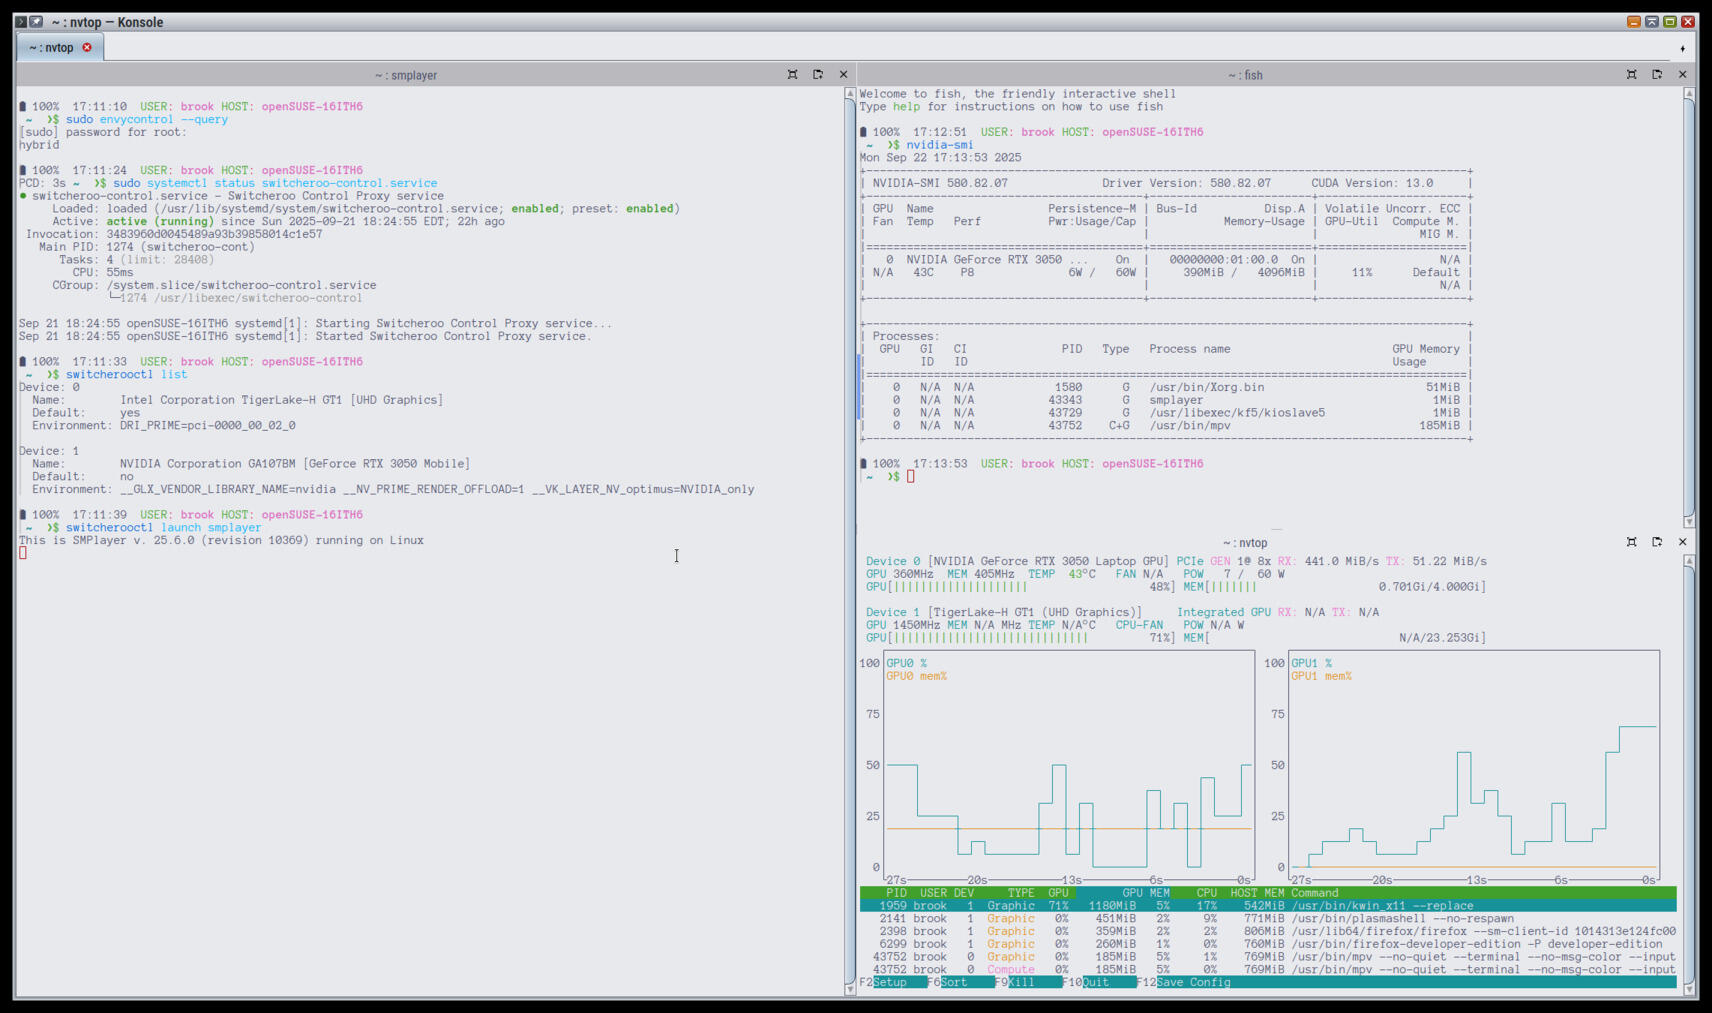Click scroll-down arrow of fish pane scrollbar
The image size is (1712, 1013).
[x=1689, y=521]
